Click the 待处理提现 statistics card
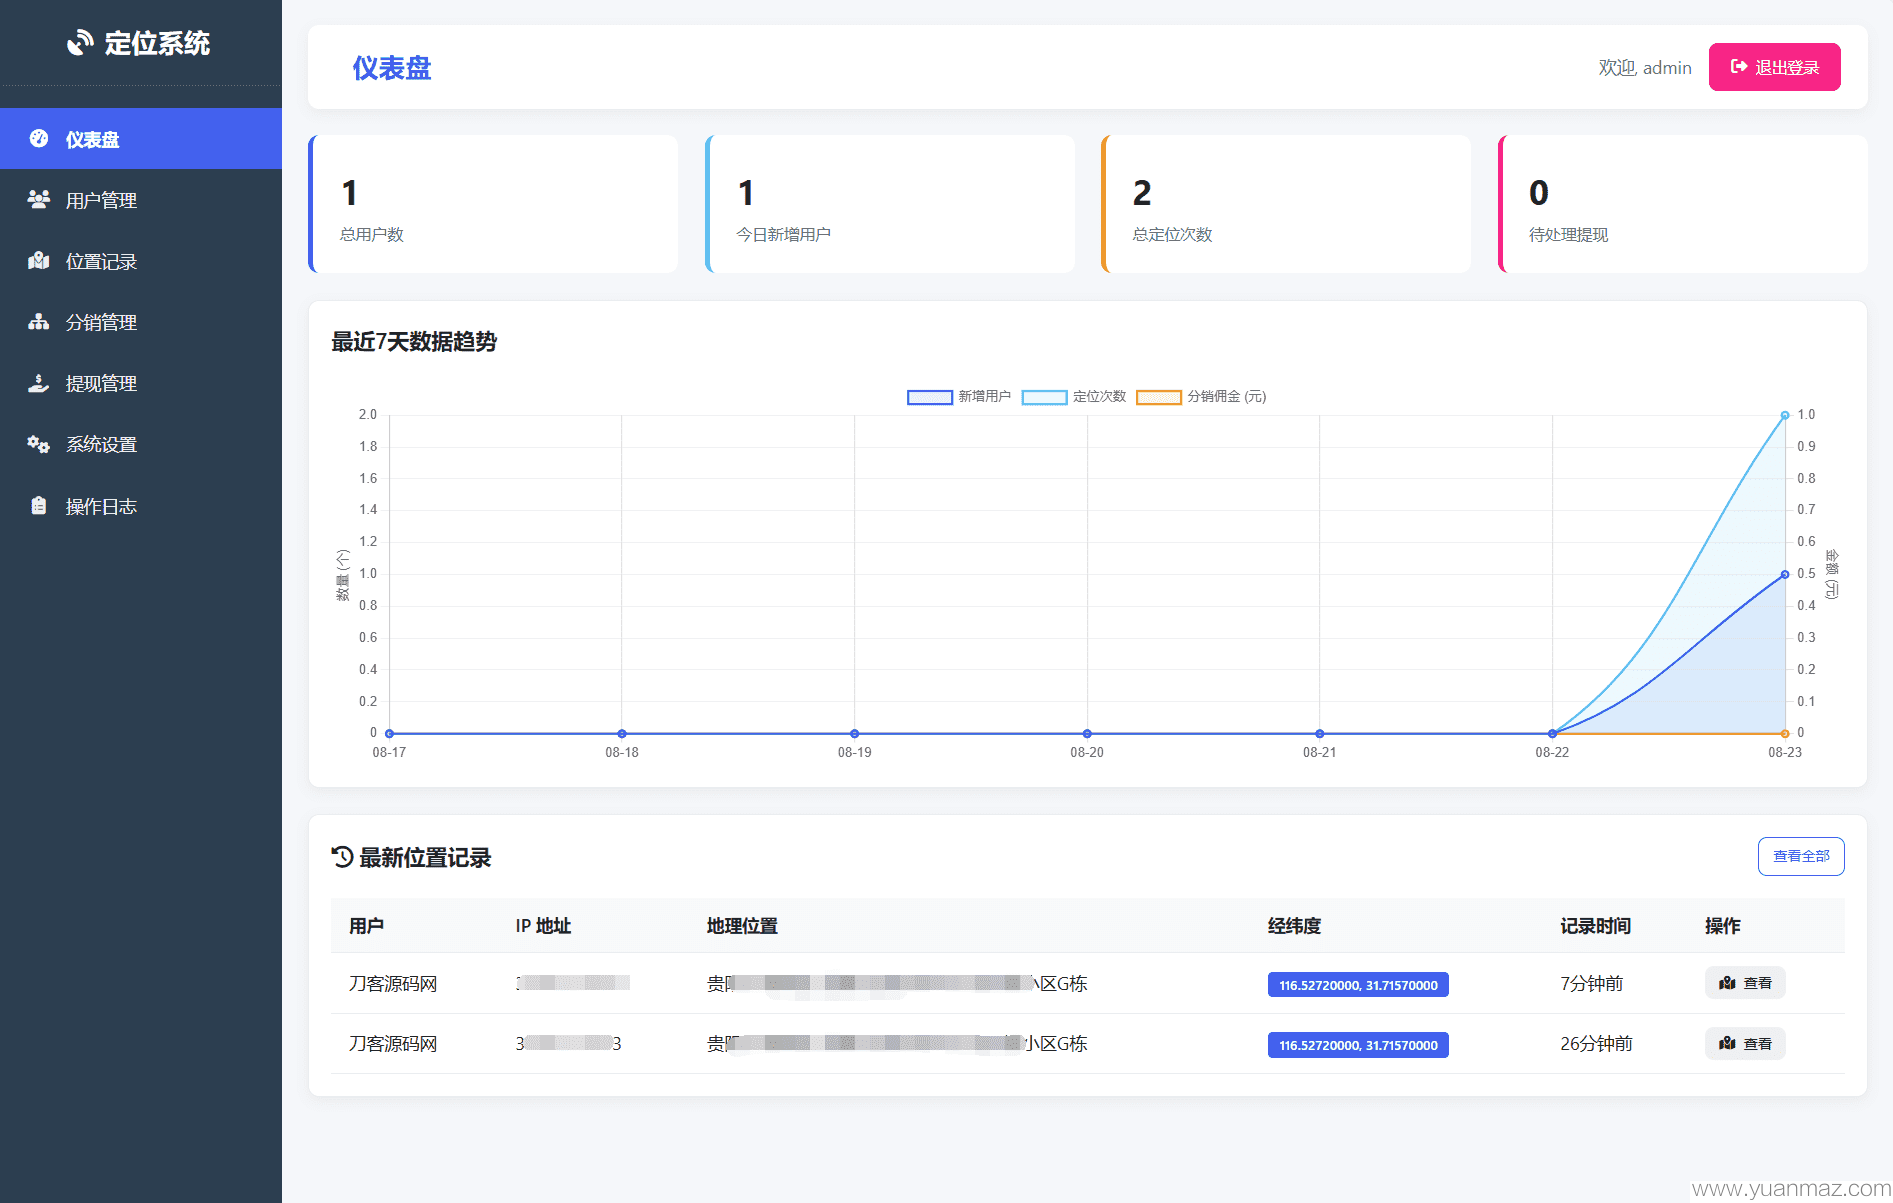The image size is (1893, 1203). [1683, 204]
